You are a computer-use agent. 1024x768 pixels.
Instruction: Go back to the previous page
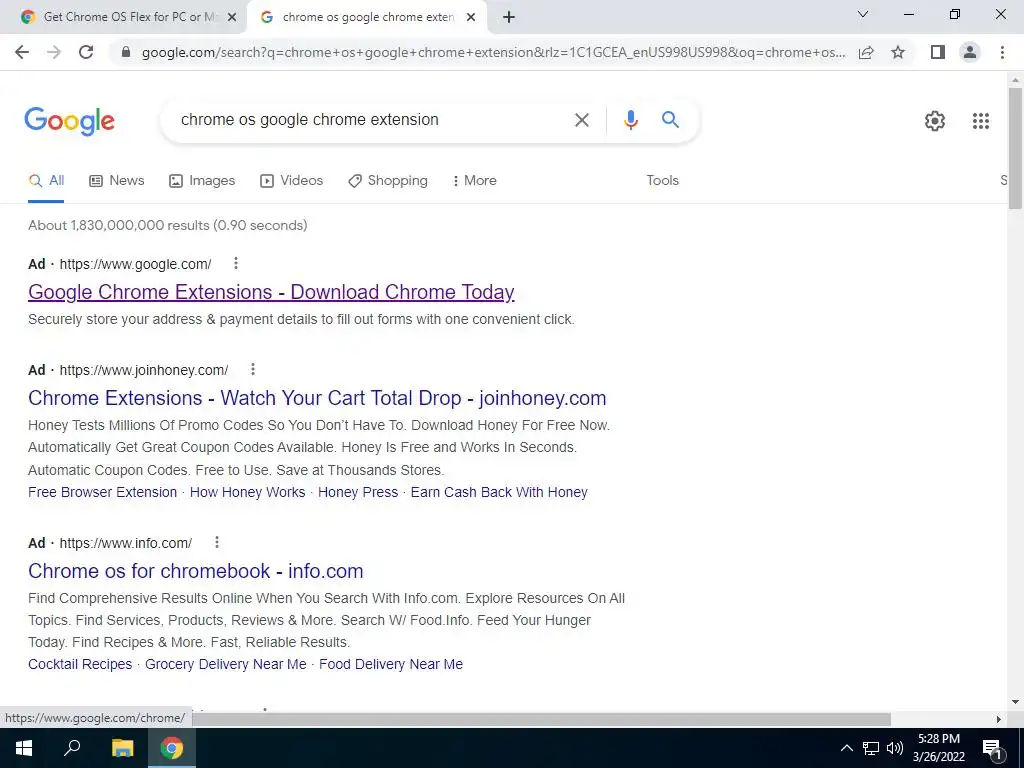(22, 52)
